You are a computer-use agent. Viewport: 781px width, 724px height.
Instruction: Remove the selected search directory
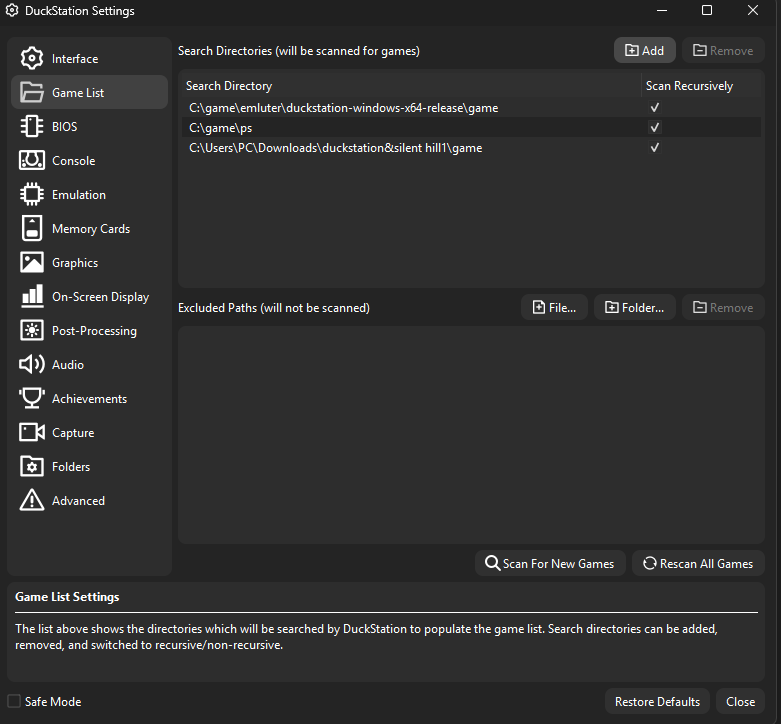(723, 50)
